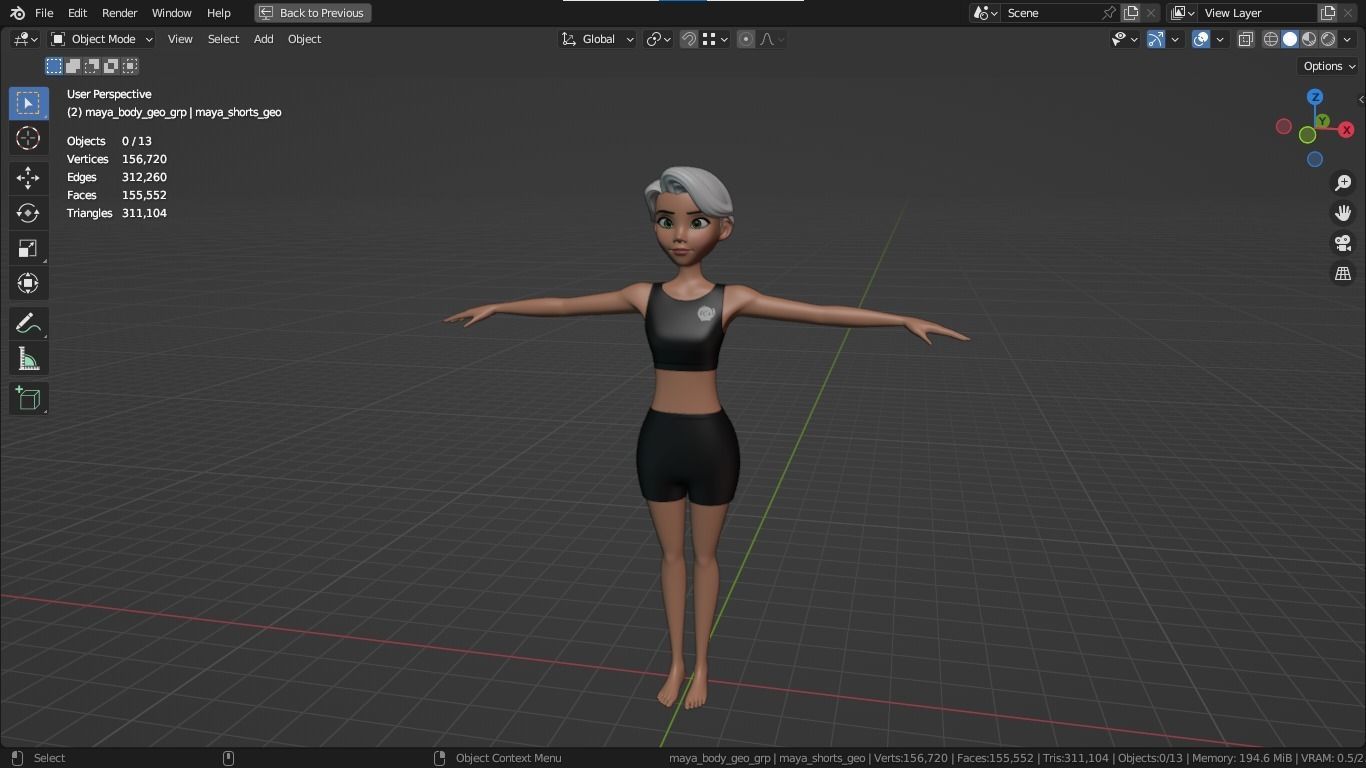Set selection mode to intersect
The width and height of the screenshot is (1366, 768).
[x=130, y=66]
